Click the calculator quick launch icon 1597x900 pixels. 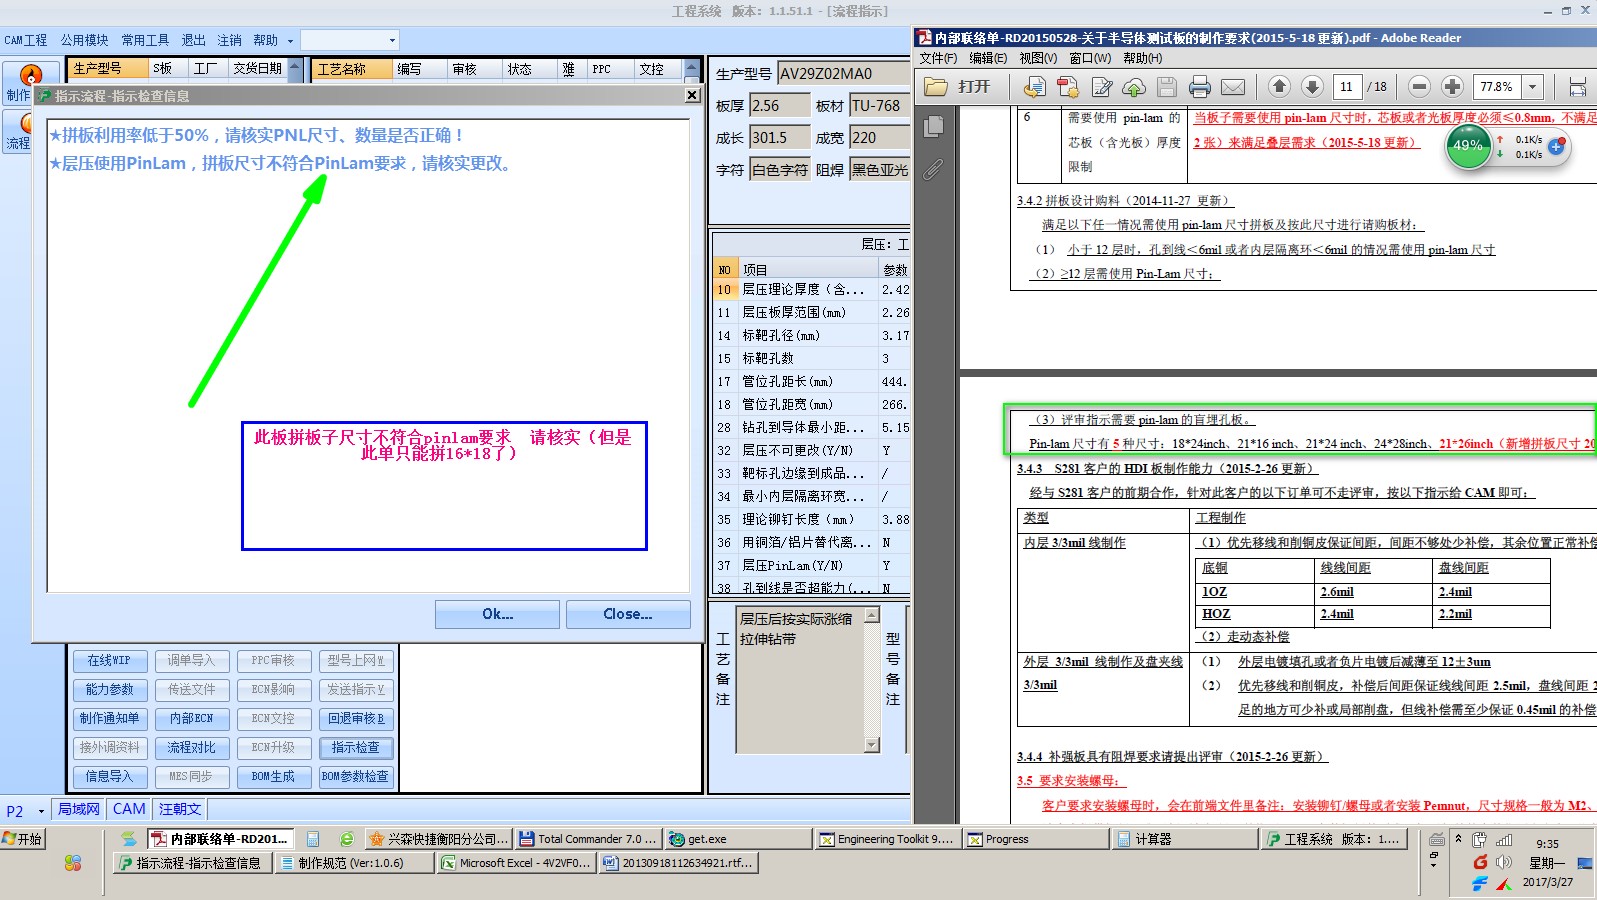point(313,839)
